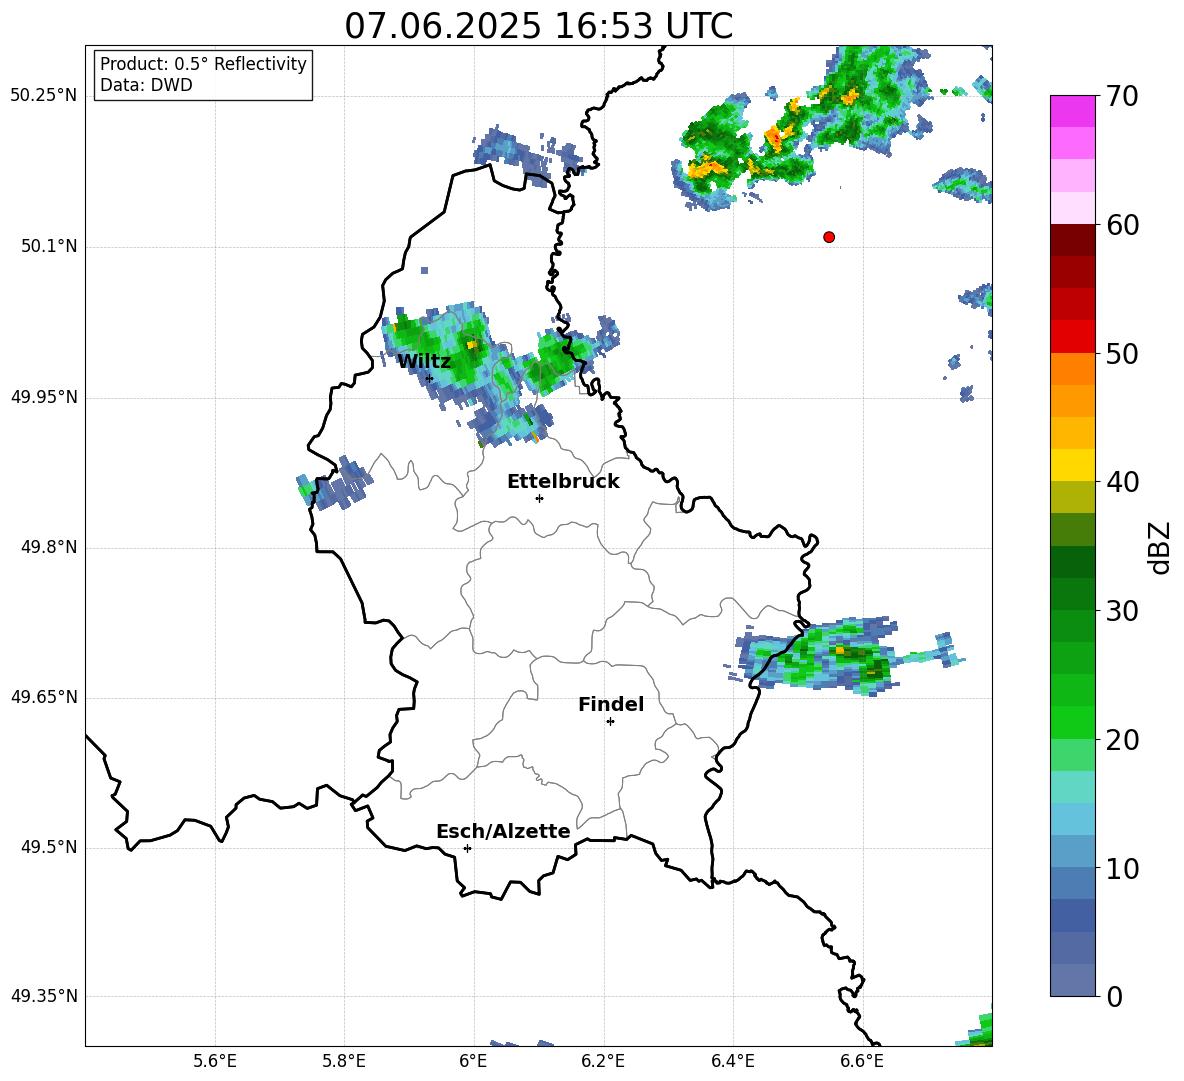The image size is (1184, 1081).
Task: Click the 6.6°E longitude label
Action: 862,1062
